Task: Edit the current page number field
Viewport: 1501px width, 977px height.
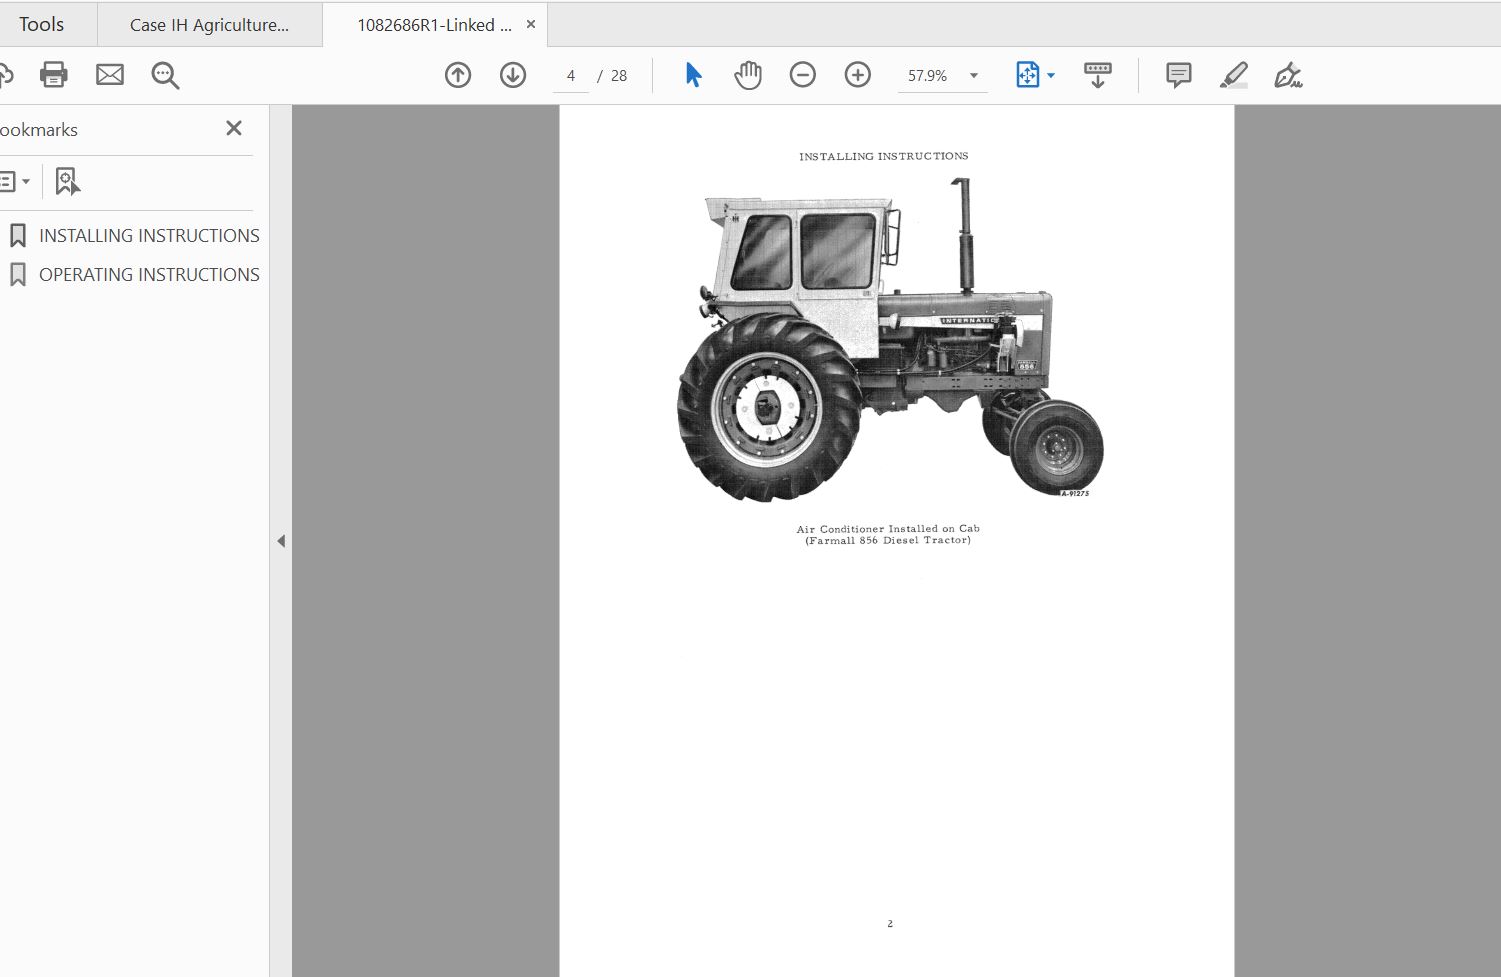Action: 570,76
